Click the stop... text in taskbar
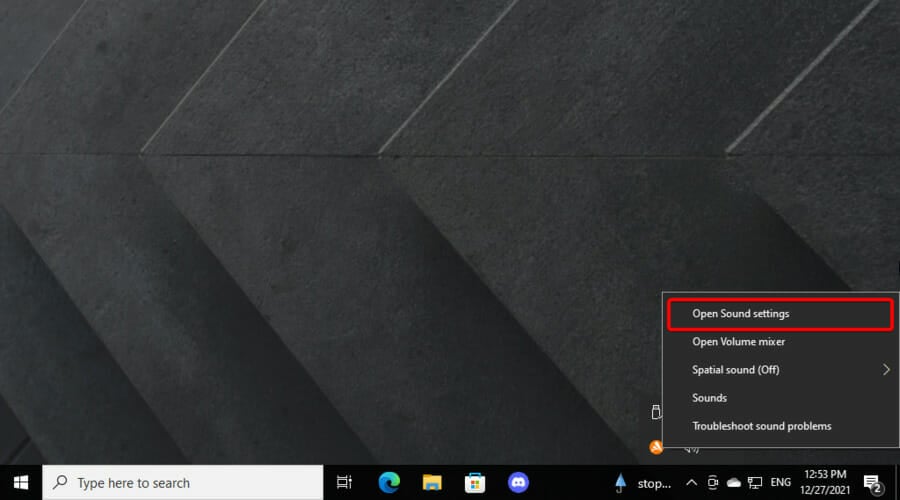900x500 pixels. [x=654, y=484]
